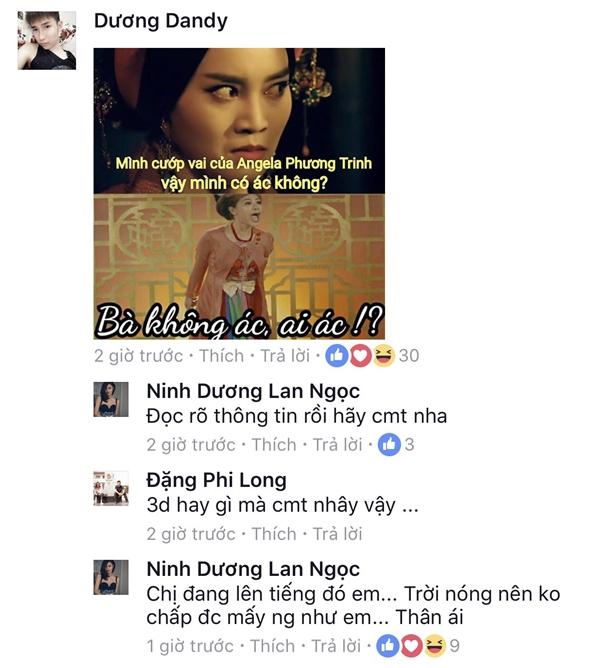This screenshot has width=600, height=668.
Task: Open Dương Dandy's profile picture
Action: click(x=47, y=40)
